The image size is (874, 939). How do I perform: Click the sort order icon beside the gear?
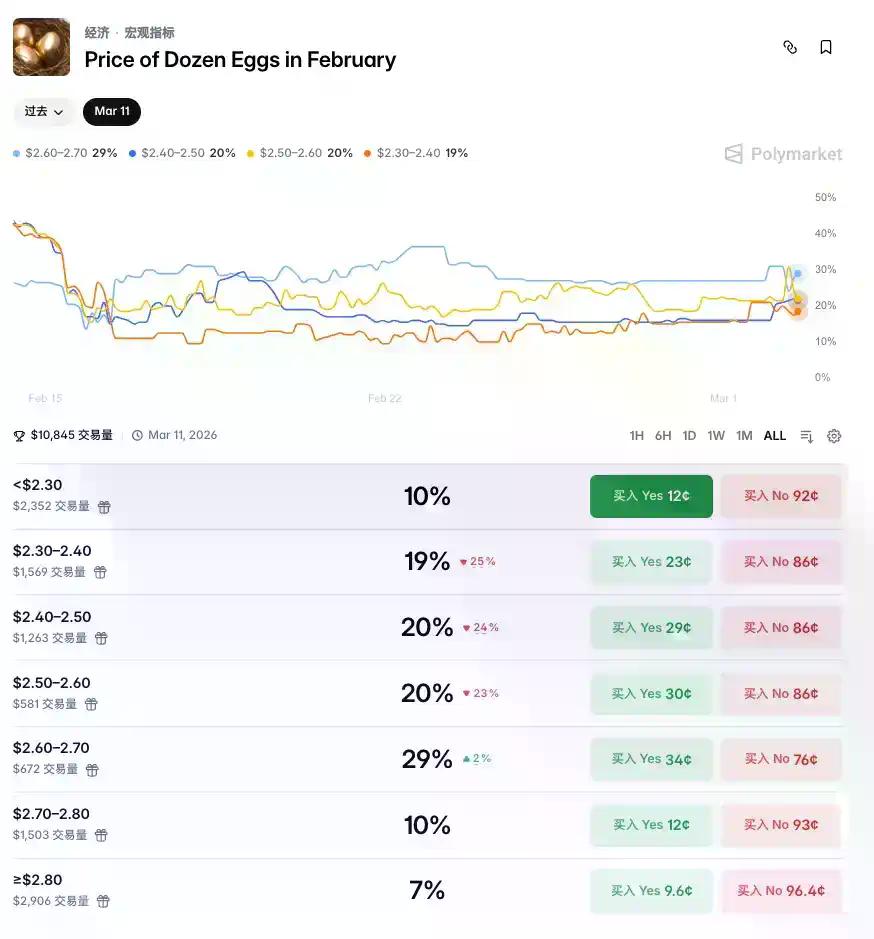point(807,435)
